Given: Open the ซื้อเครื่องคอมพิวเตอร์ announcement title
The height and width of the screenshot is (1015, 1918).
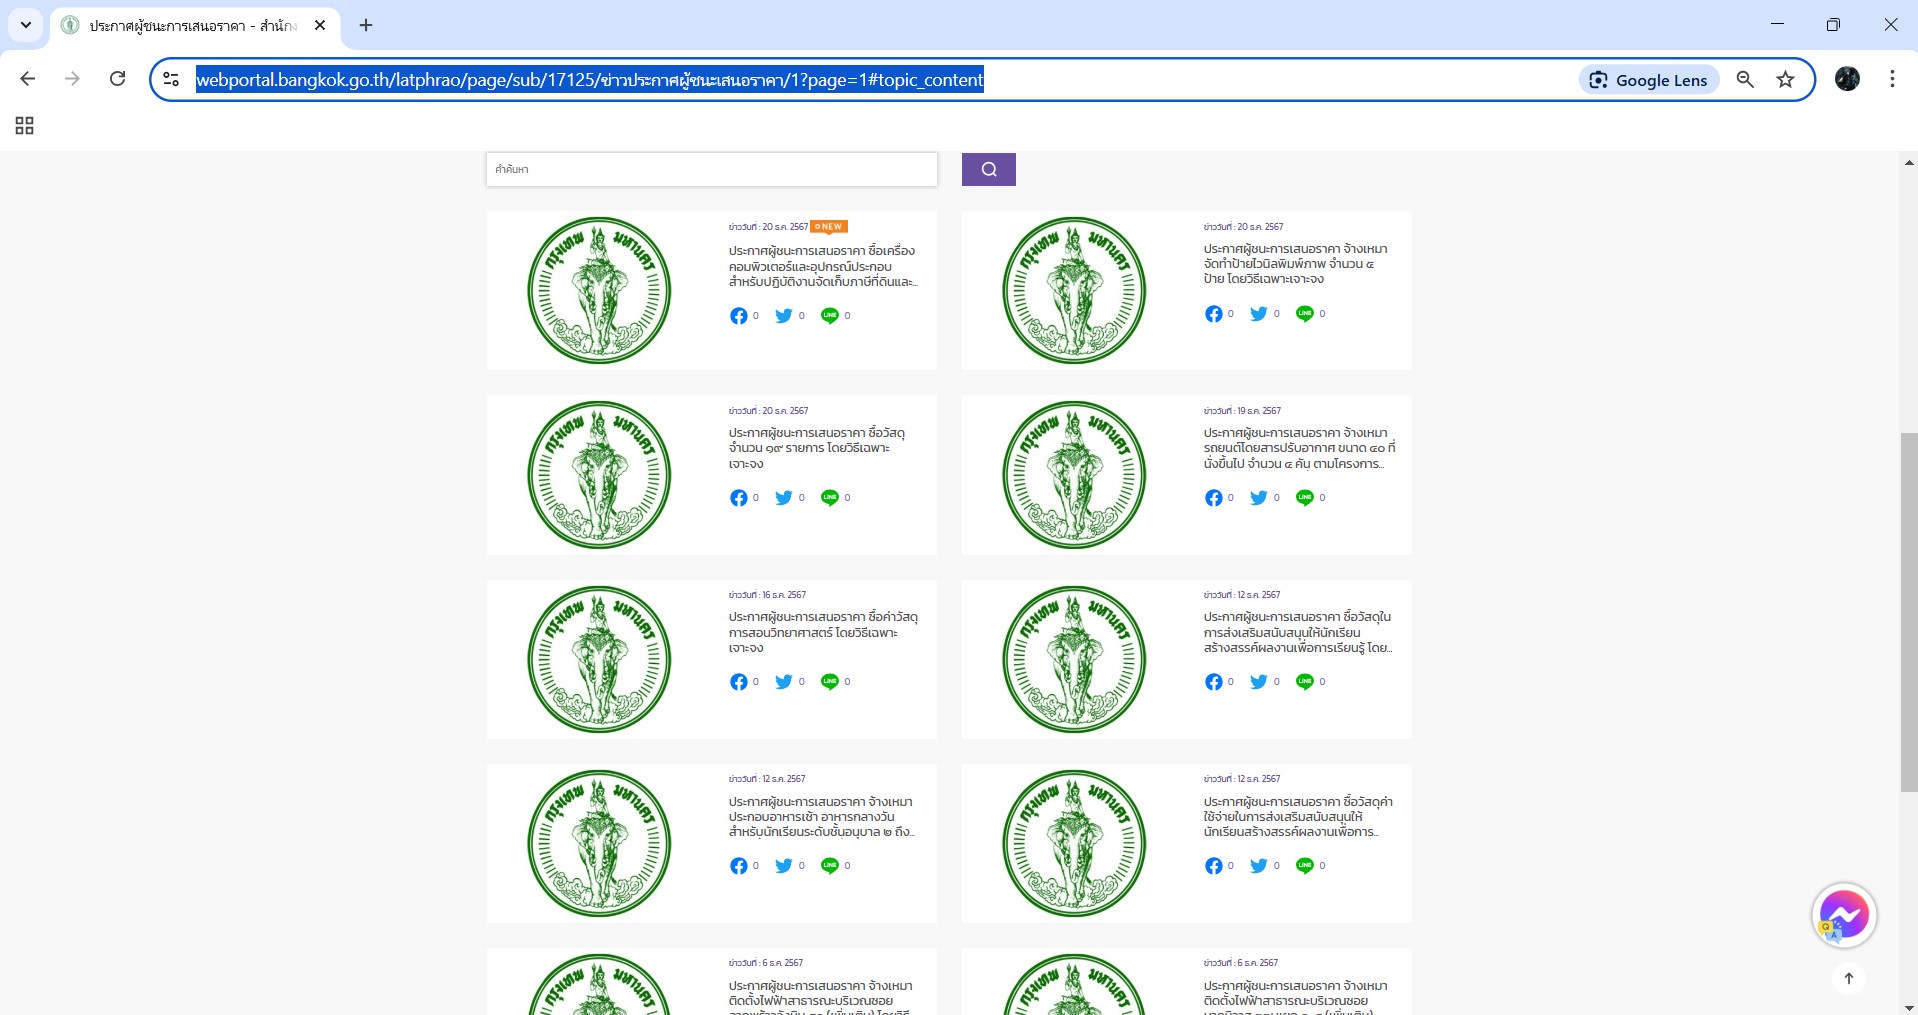Looking at the screenshot, I should (822, 266).
